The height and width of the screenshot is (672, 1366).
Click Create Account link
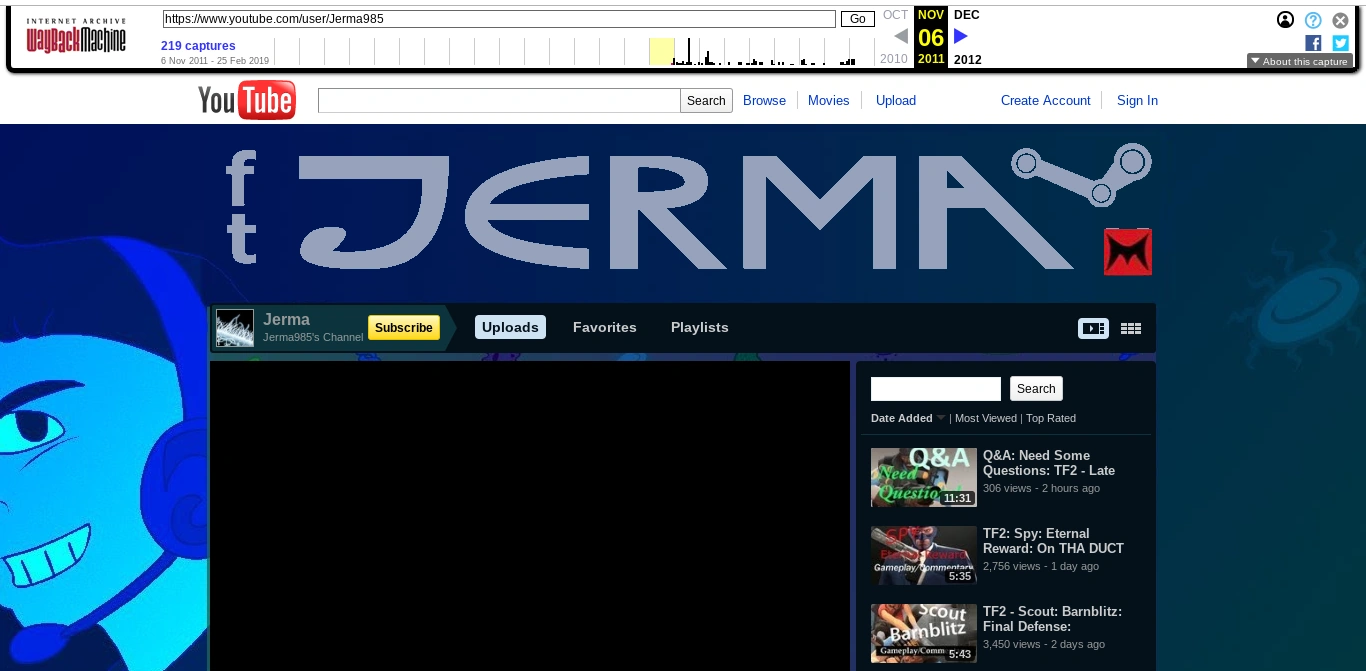(x=1046, y=100)
